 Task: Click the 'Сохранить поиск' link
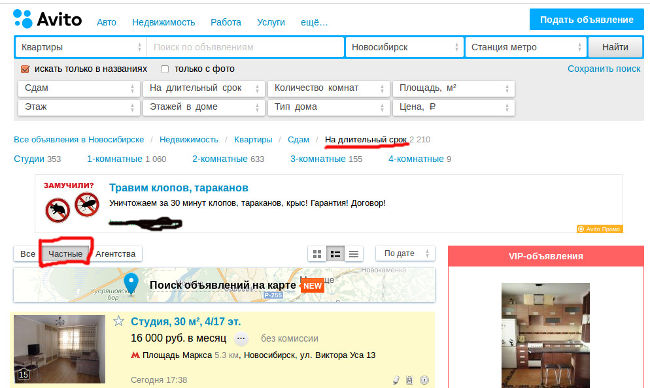click(604, 69)
